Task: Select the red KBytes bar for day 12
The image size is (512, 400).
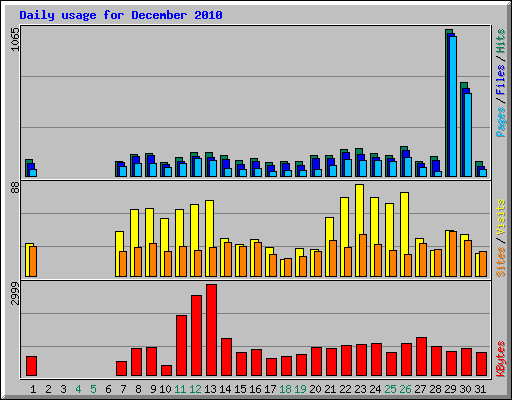Action: (196, 336)
